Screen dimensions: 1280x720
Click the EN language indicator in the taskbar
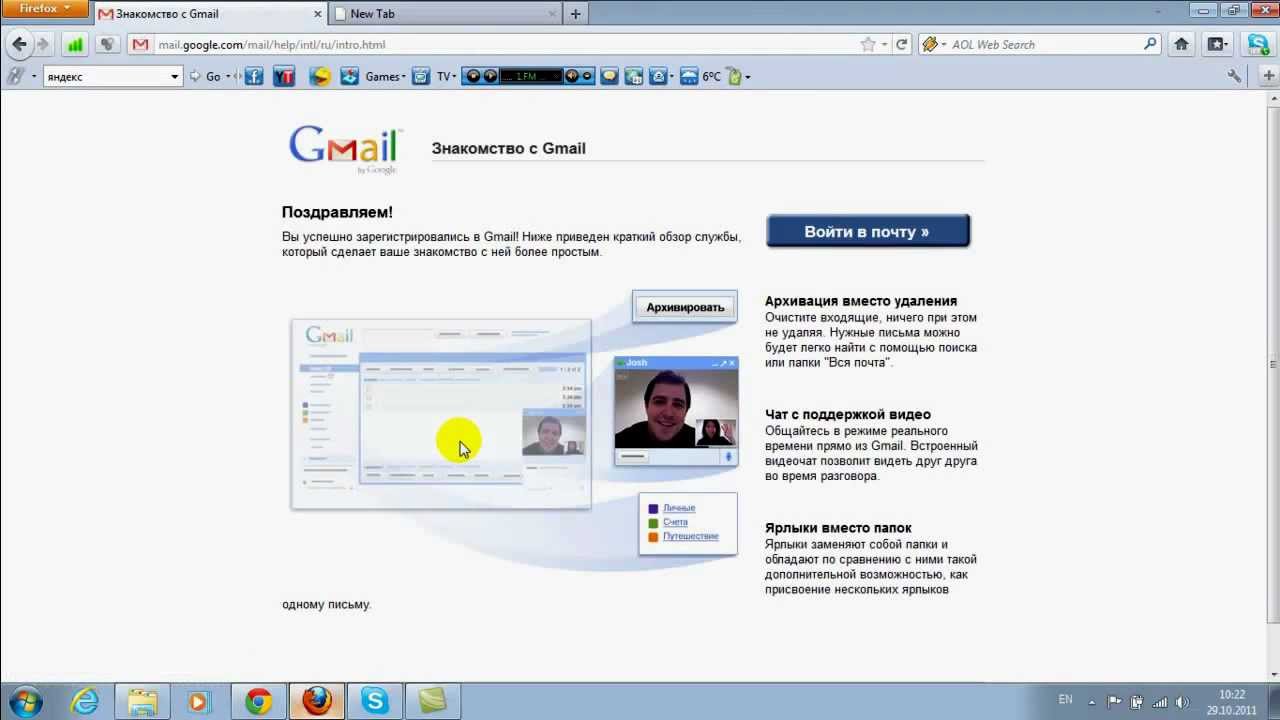click(1066, 700)
